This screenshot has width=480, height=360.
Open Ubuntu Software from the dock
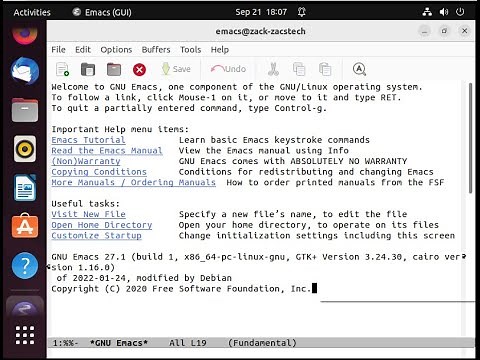(x=25, y=226)
